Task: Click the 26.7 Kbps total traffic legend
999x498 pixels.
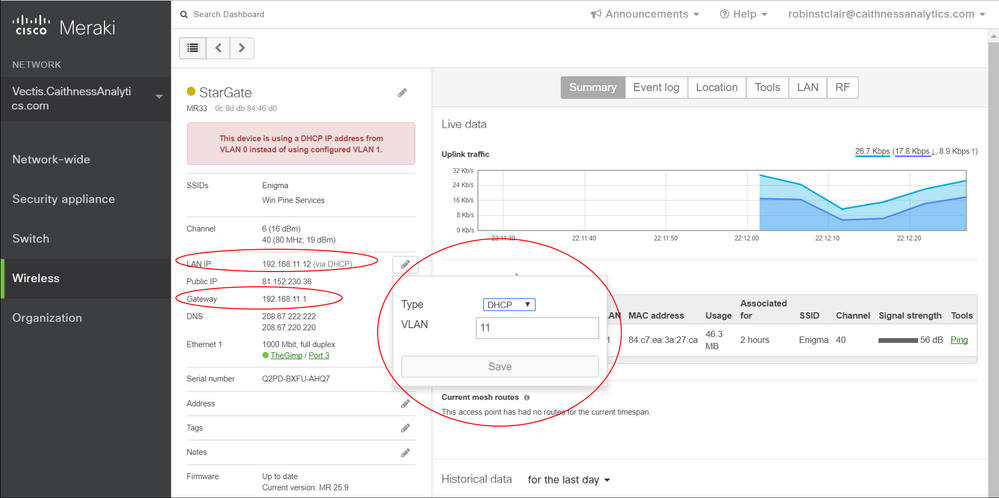Action: pos(872,152)
